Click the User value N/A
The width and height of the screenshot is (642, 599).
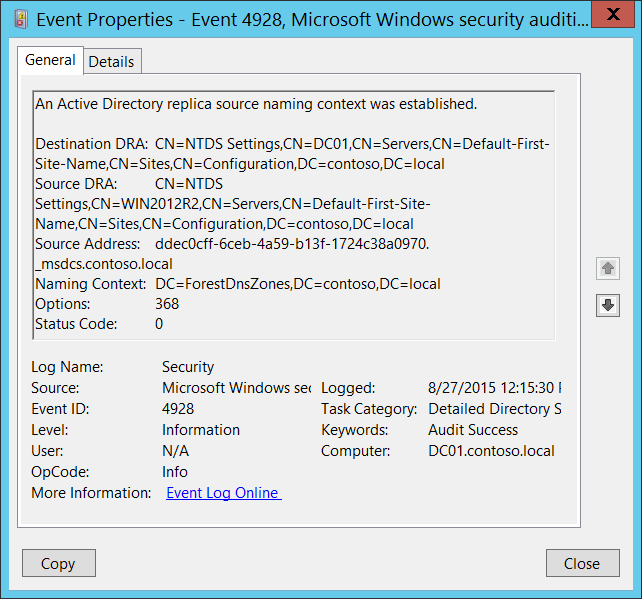[175, 451]
